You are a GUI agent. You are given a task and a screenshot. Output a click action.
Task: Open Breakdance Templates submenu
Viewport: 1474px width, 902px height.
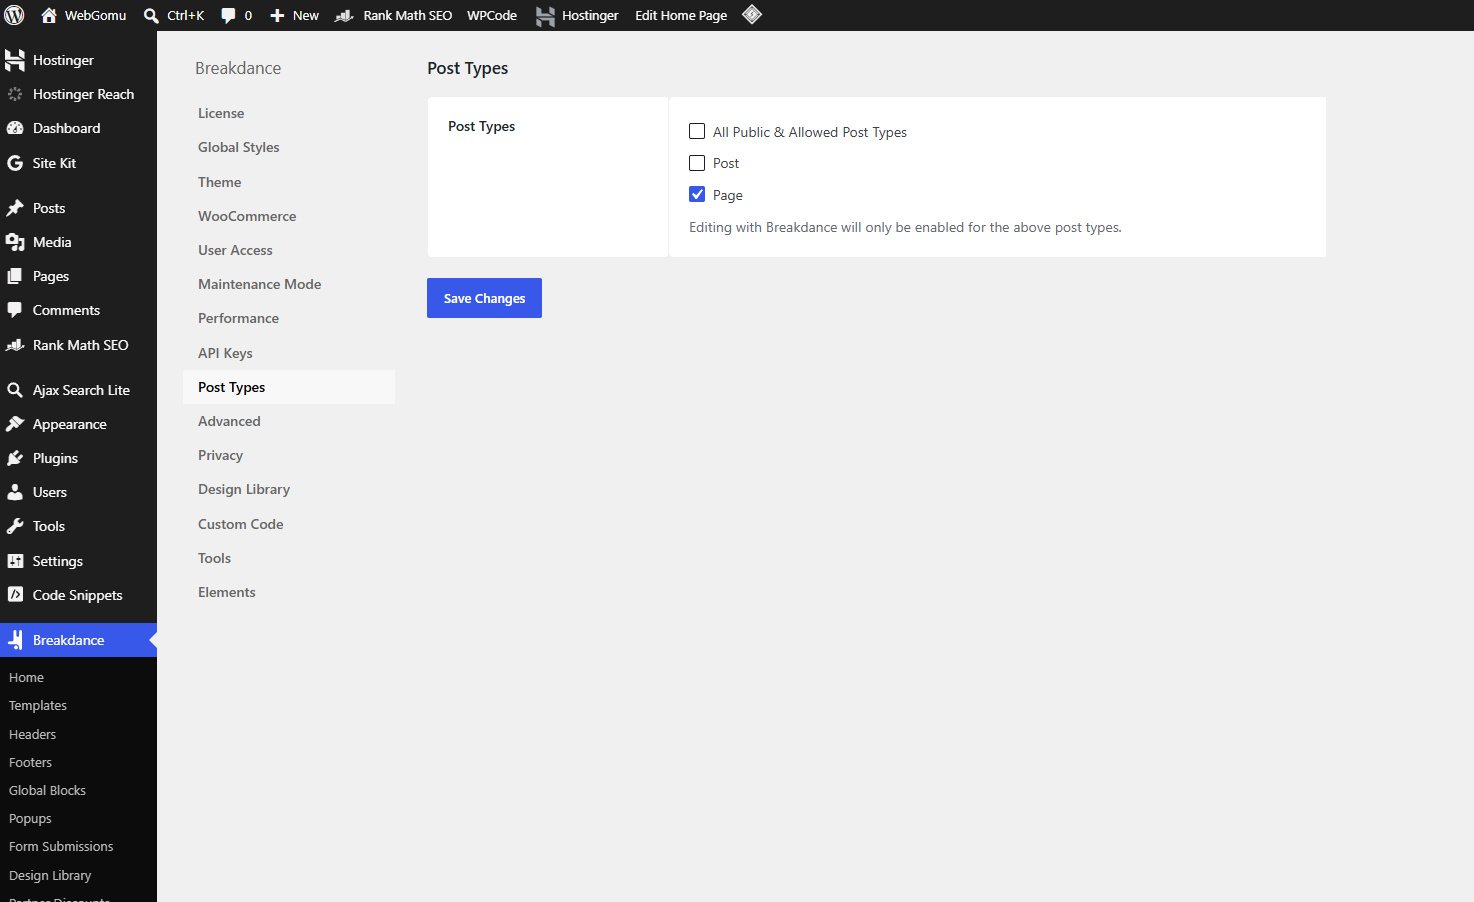(x=38, y=705)
